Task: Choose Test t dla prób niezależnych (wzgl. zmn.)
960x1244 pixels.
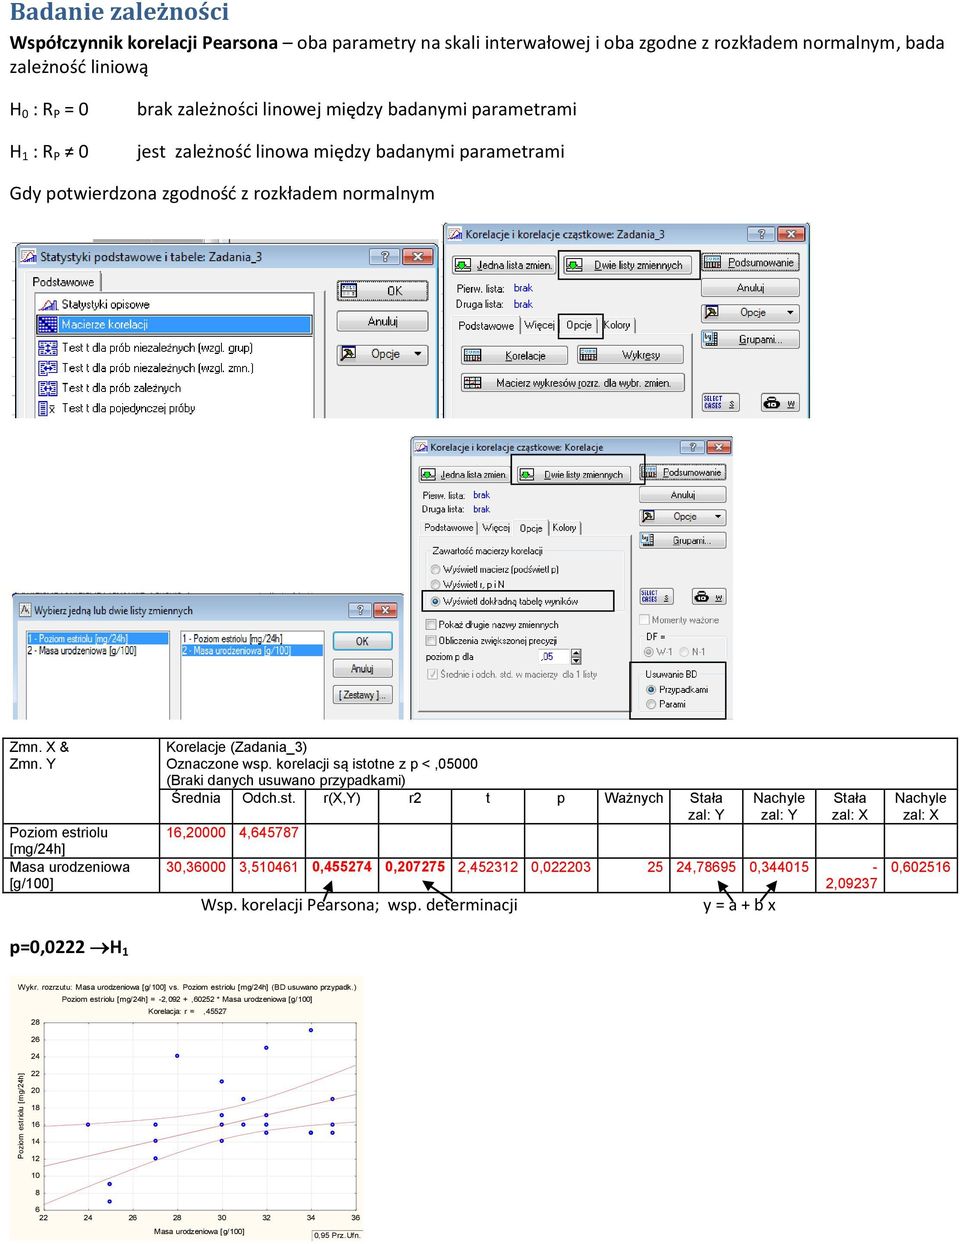Action: click(x=157, y=368)
